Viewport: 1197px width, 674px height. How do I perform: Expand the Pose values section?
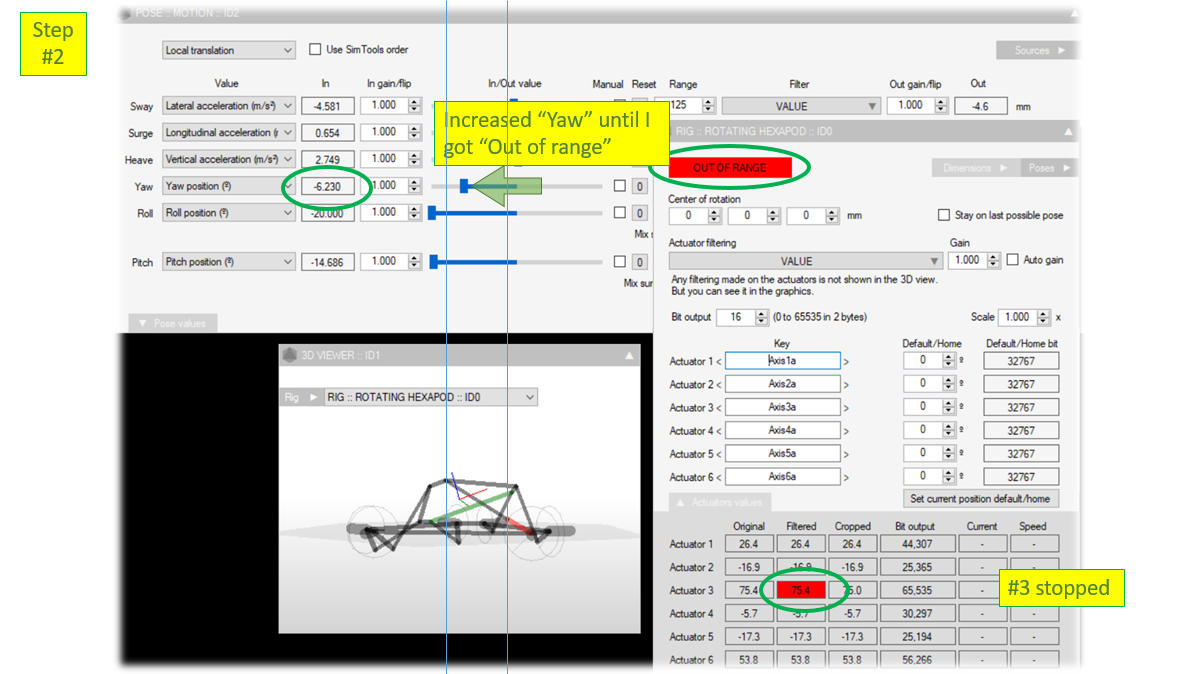click(x=173, y=323)
